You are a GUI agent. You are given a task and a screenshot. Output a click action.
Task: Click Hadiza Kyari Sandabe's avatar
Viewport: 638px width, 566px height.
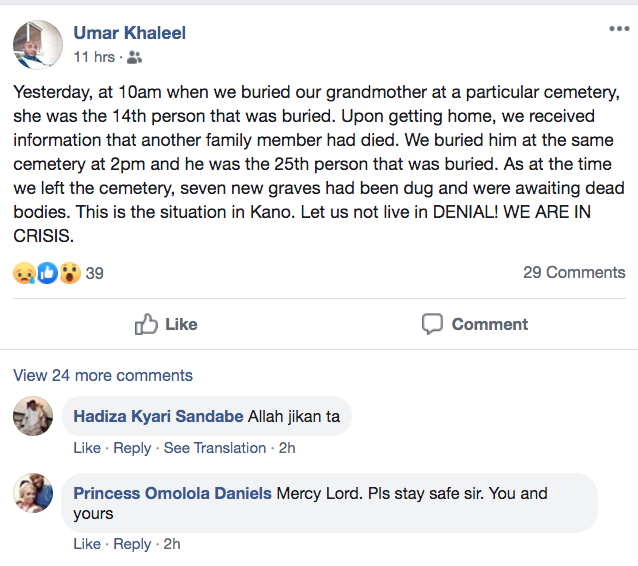(33, 416)
